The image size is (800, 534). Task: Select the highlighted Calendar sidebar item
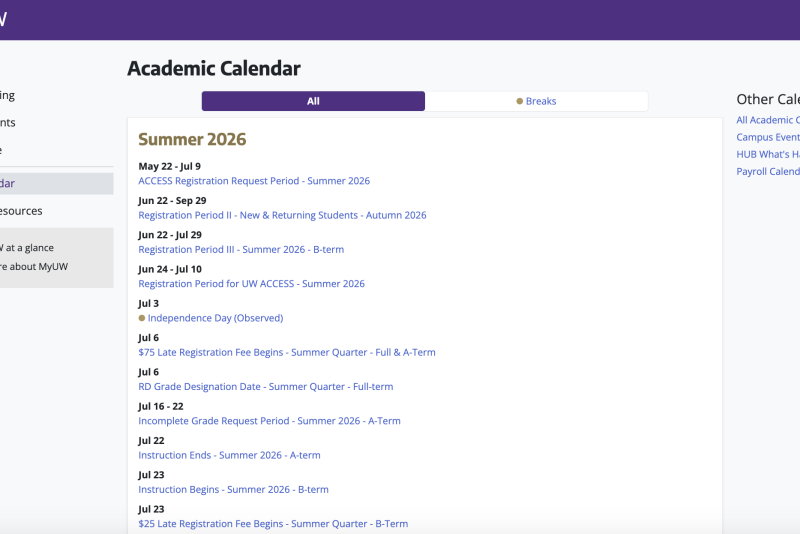tap(56, 184)
